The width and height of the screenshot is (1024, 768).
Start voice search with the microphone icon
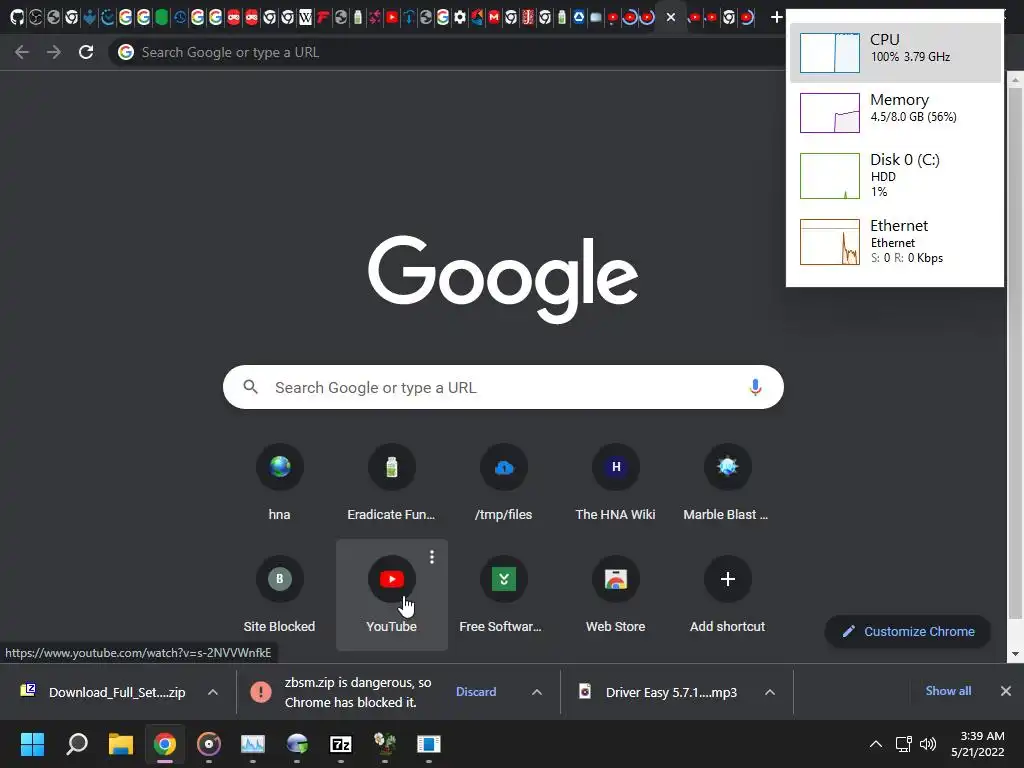tap(755, 387)
